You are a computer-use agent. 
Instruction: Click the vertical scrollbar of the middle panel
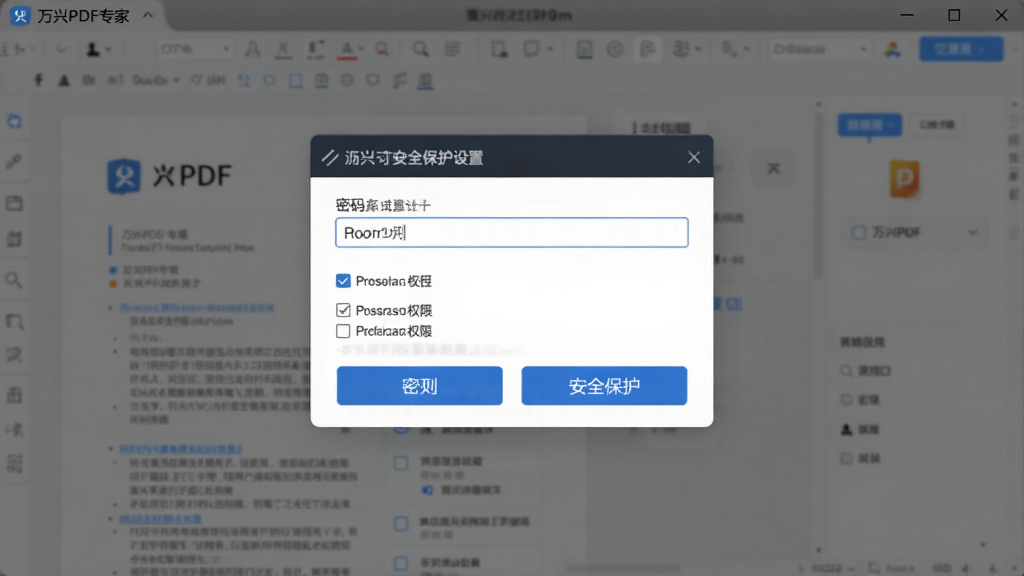[x=819, y=196]
